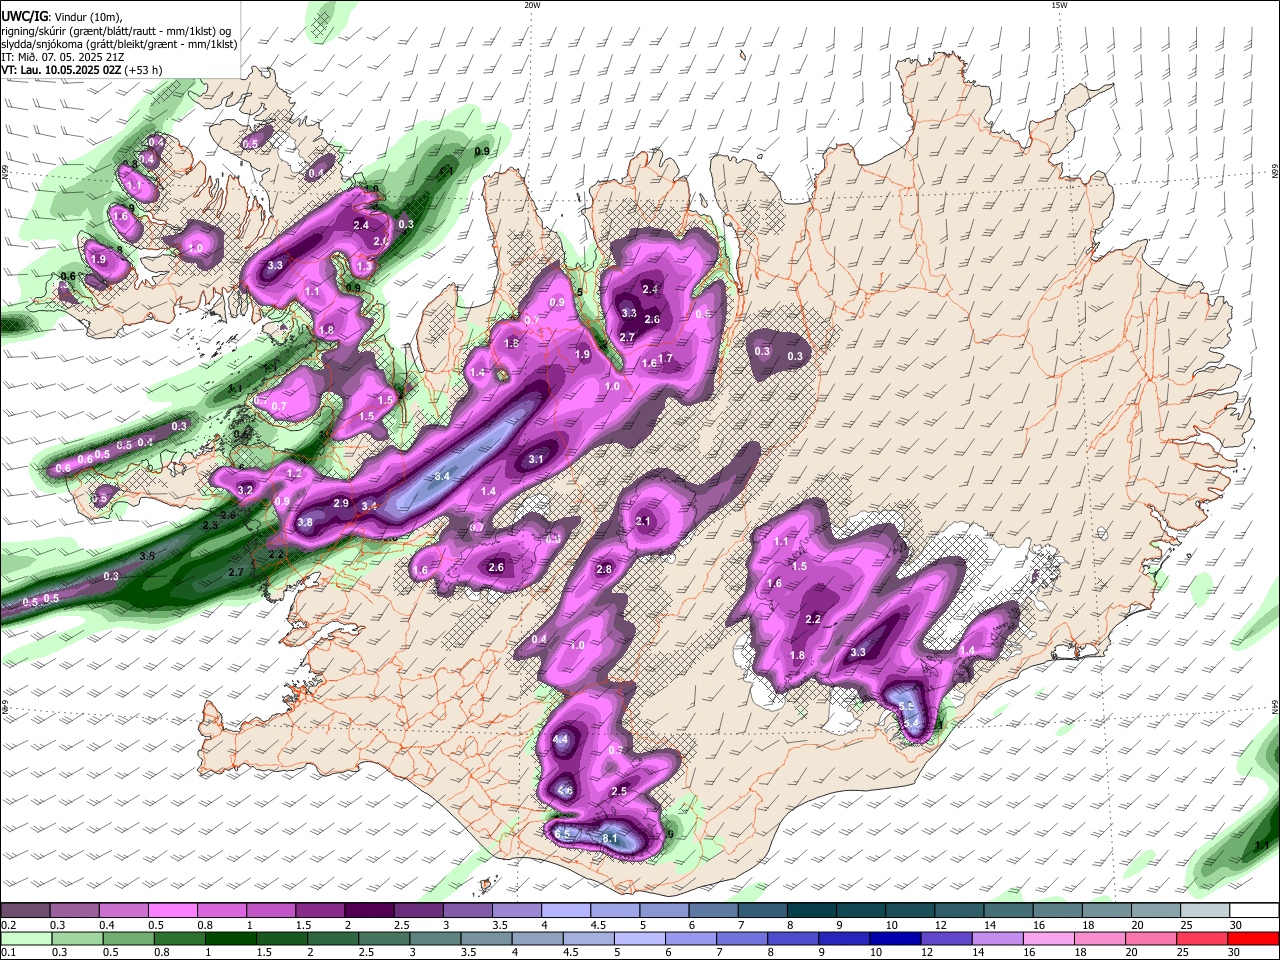Click the 2.1 precipitation value on the map
1280x960 pixels.
coord(643,521)
